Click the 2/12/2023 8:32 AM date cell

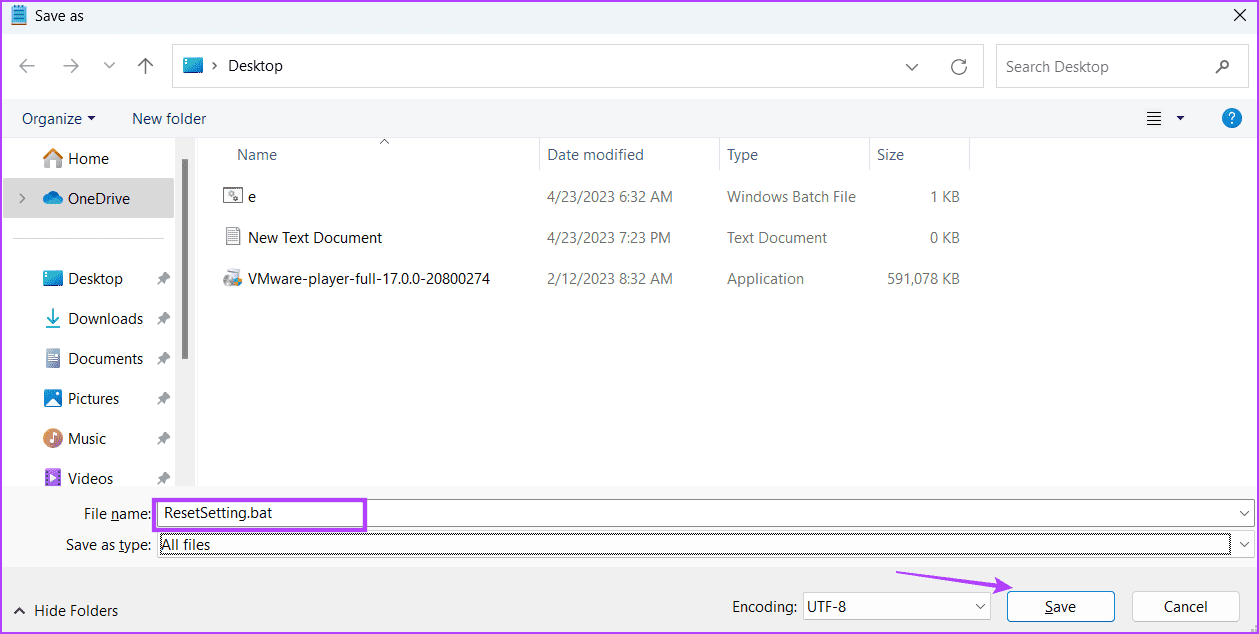610,278
